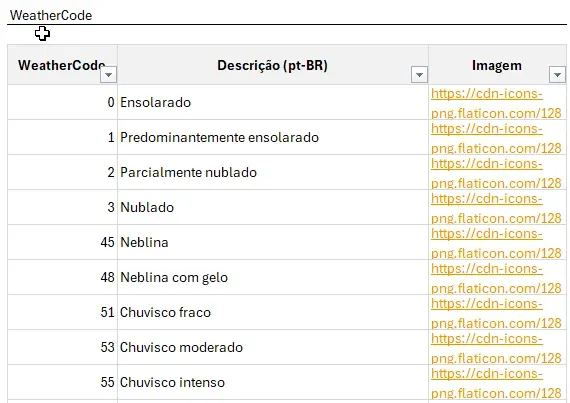Select the weather code cell with value 0

point(63,102)
